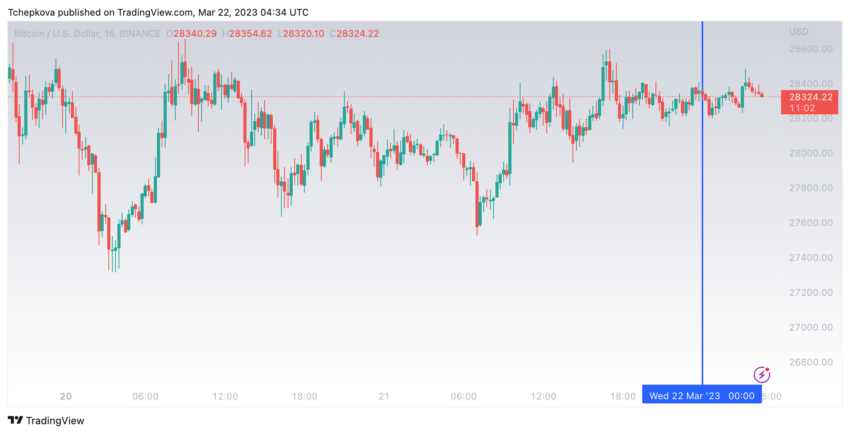Select the 21 date label on time axis
Viewport: 850px width, 434px height.
[384, 397]
